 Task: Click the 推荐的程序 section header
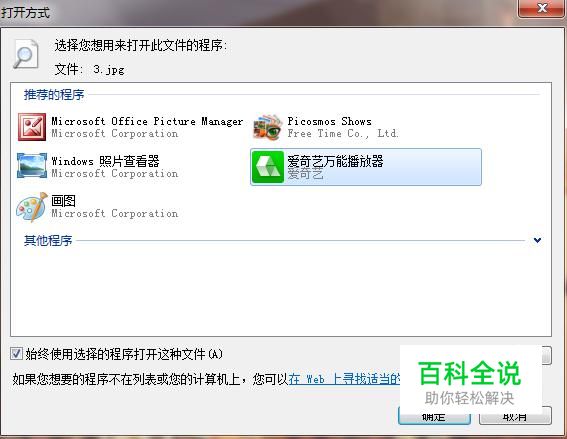coord(54,95)
